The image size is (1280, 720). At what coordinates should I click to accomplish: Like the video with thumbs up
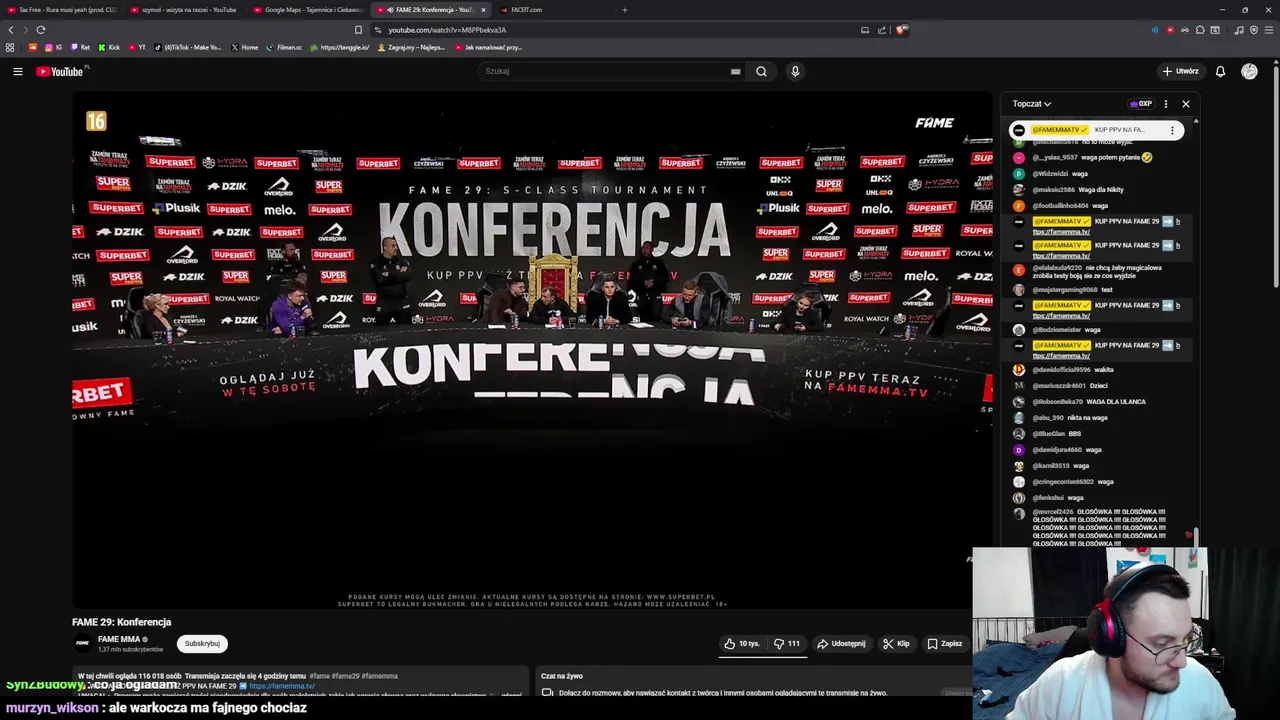[742, 644]
